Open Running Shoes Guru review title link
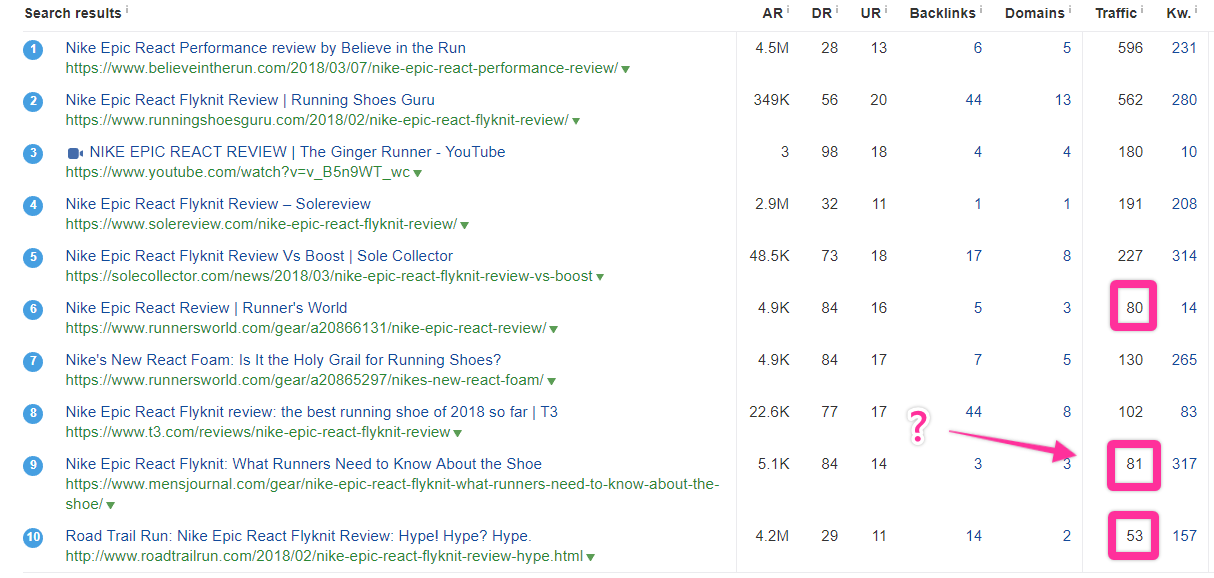The height and width of the screenshot is (578, 1214). tap(250, 100)
